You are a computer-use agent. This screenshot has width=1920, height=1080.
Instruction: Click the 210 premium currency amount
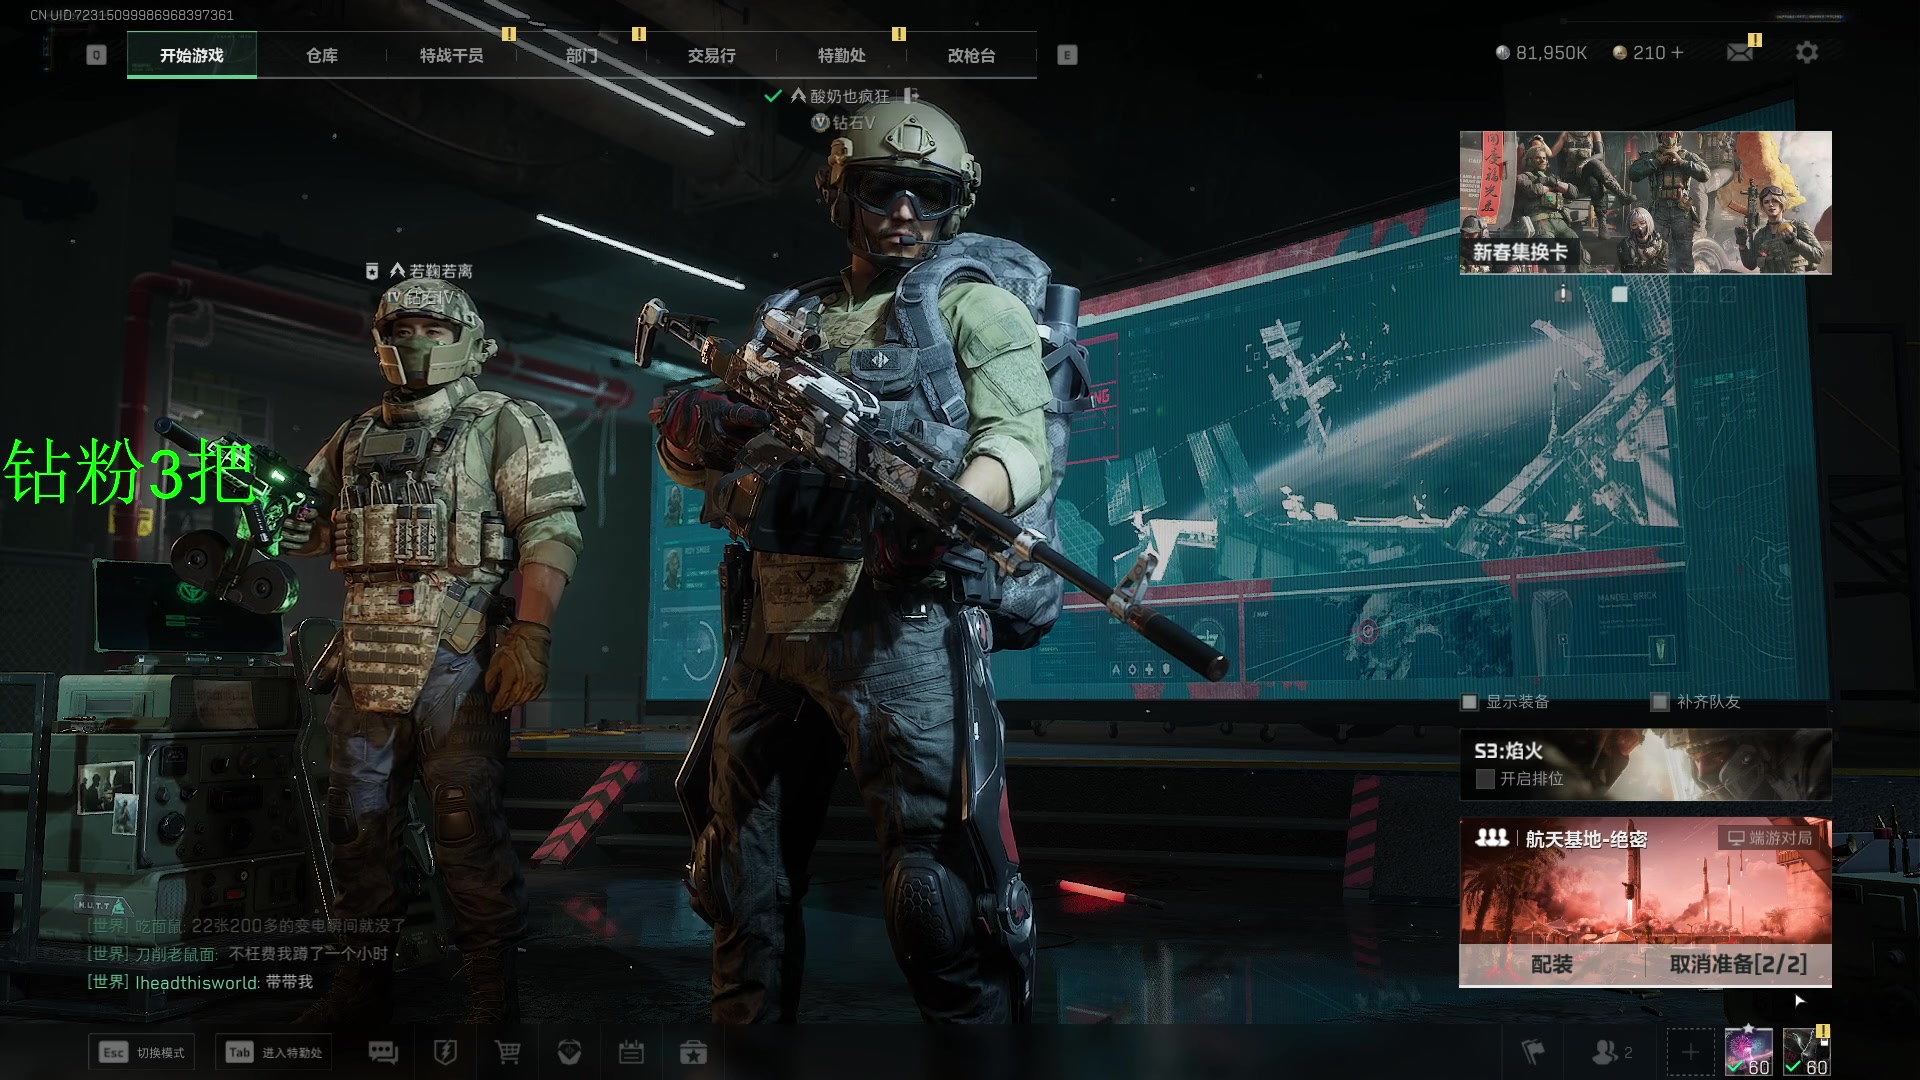pos(1649,52)
